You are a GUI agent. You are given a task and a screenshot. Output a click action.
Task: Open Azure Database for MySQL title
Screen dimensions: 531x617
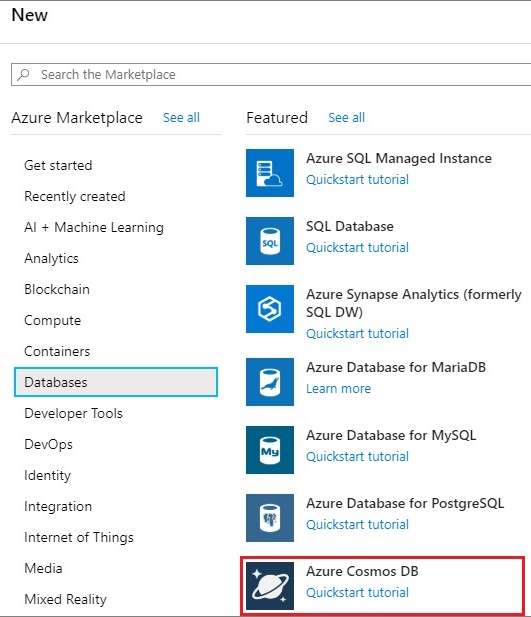tap(391, 435)
